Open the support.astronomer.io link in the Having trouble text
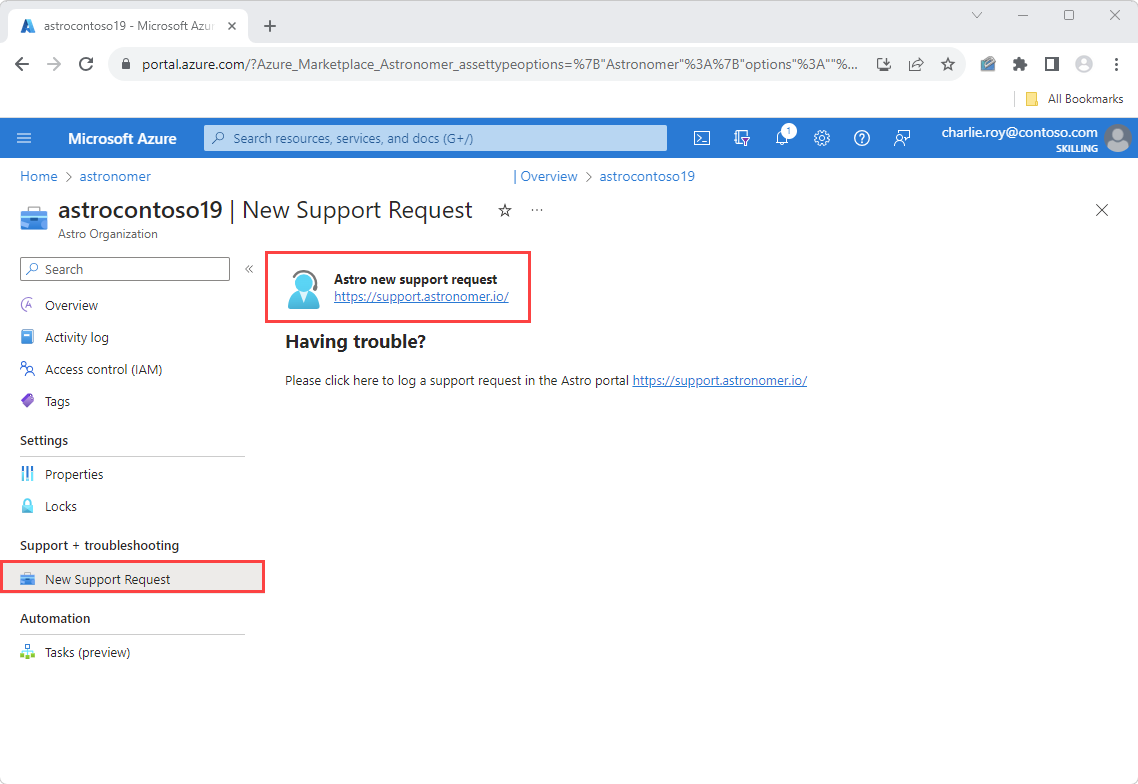This screenshot has height=784, width=1138. 719,380
